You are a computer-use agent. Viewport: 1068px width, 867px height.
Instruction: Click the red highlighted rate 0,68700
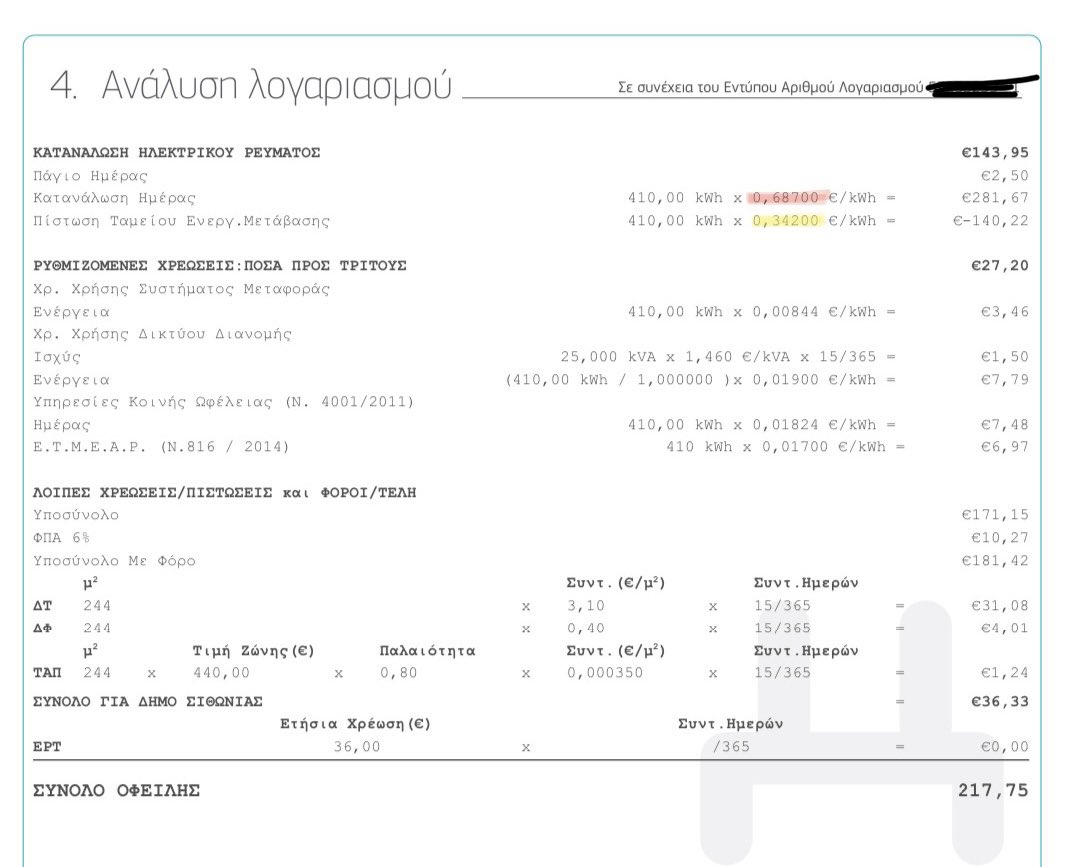[x=785, y=198]
